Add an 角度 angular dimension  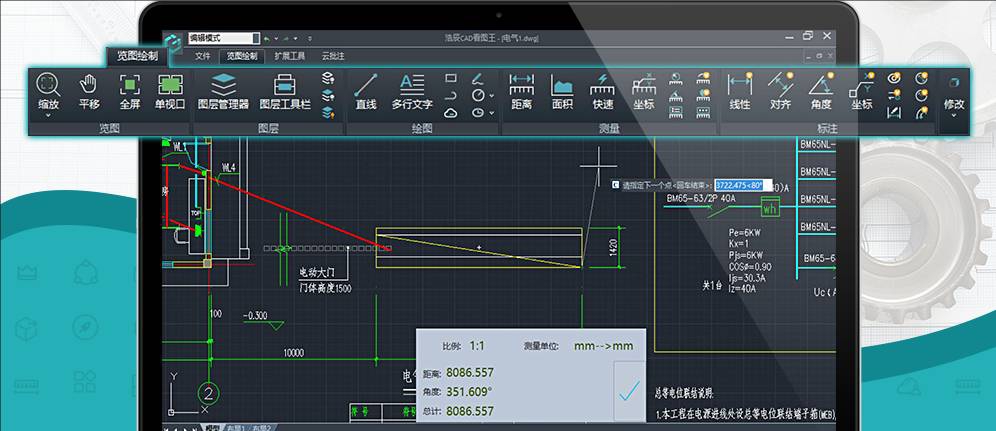point(821,91)
